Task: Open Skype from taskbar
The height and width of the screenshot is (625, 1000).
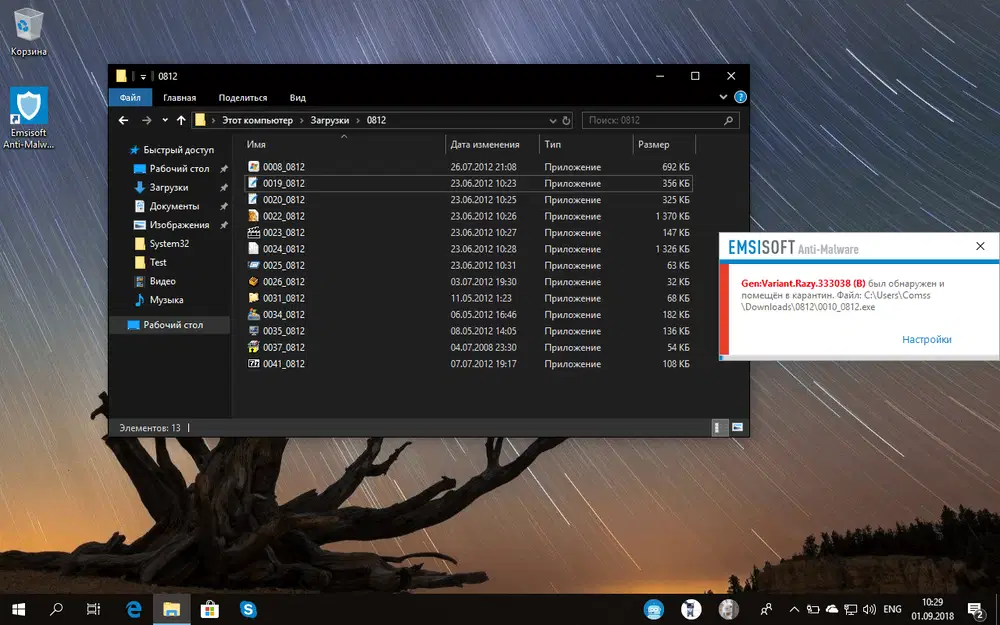Action: coord(248,610)
